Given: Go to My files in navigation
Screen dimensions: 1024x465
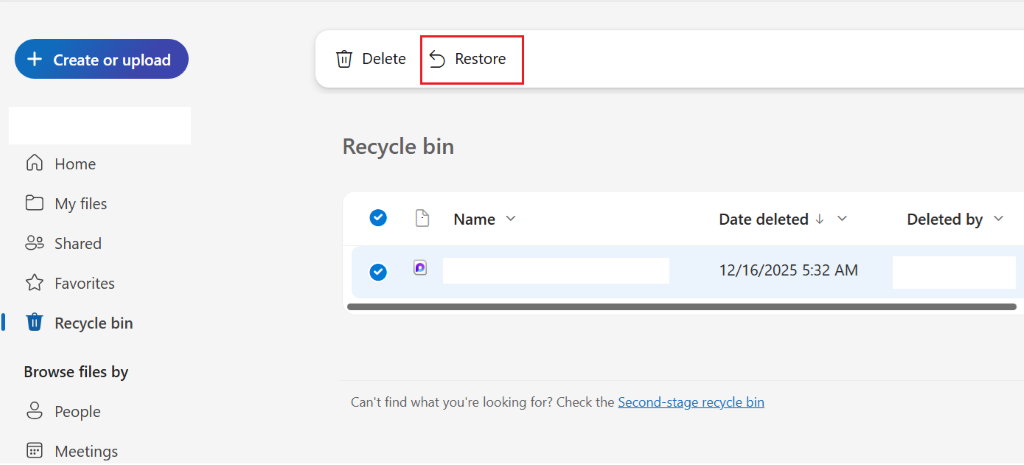Looking at the screenshot, I should [x=80, y=203].
